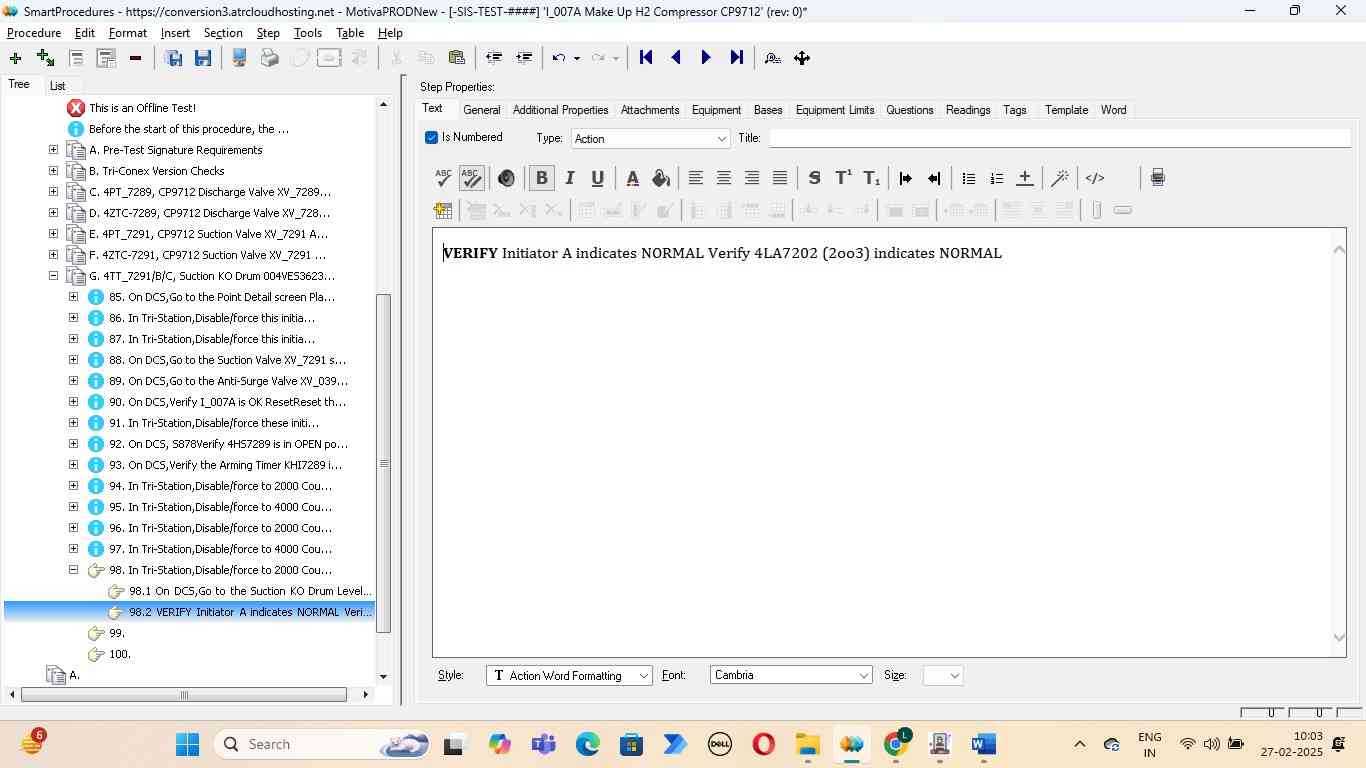Click into the Title input field

(1058, 139)
